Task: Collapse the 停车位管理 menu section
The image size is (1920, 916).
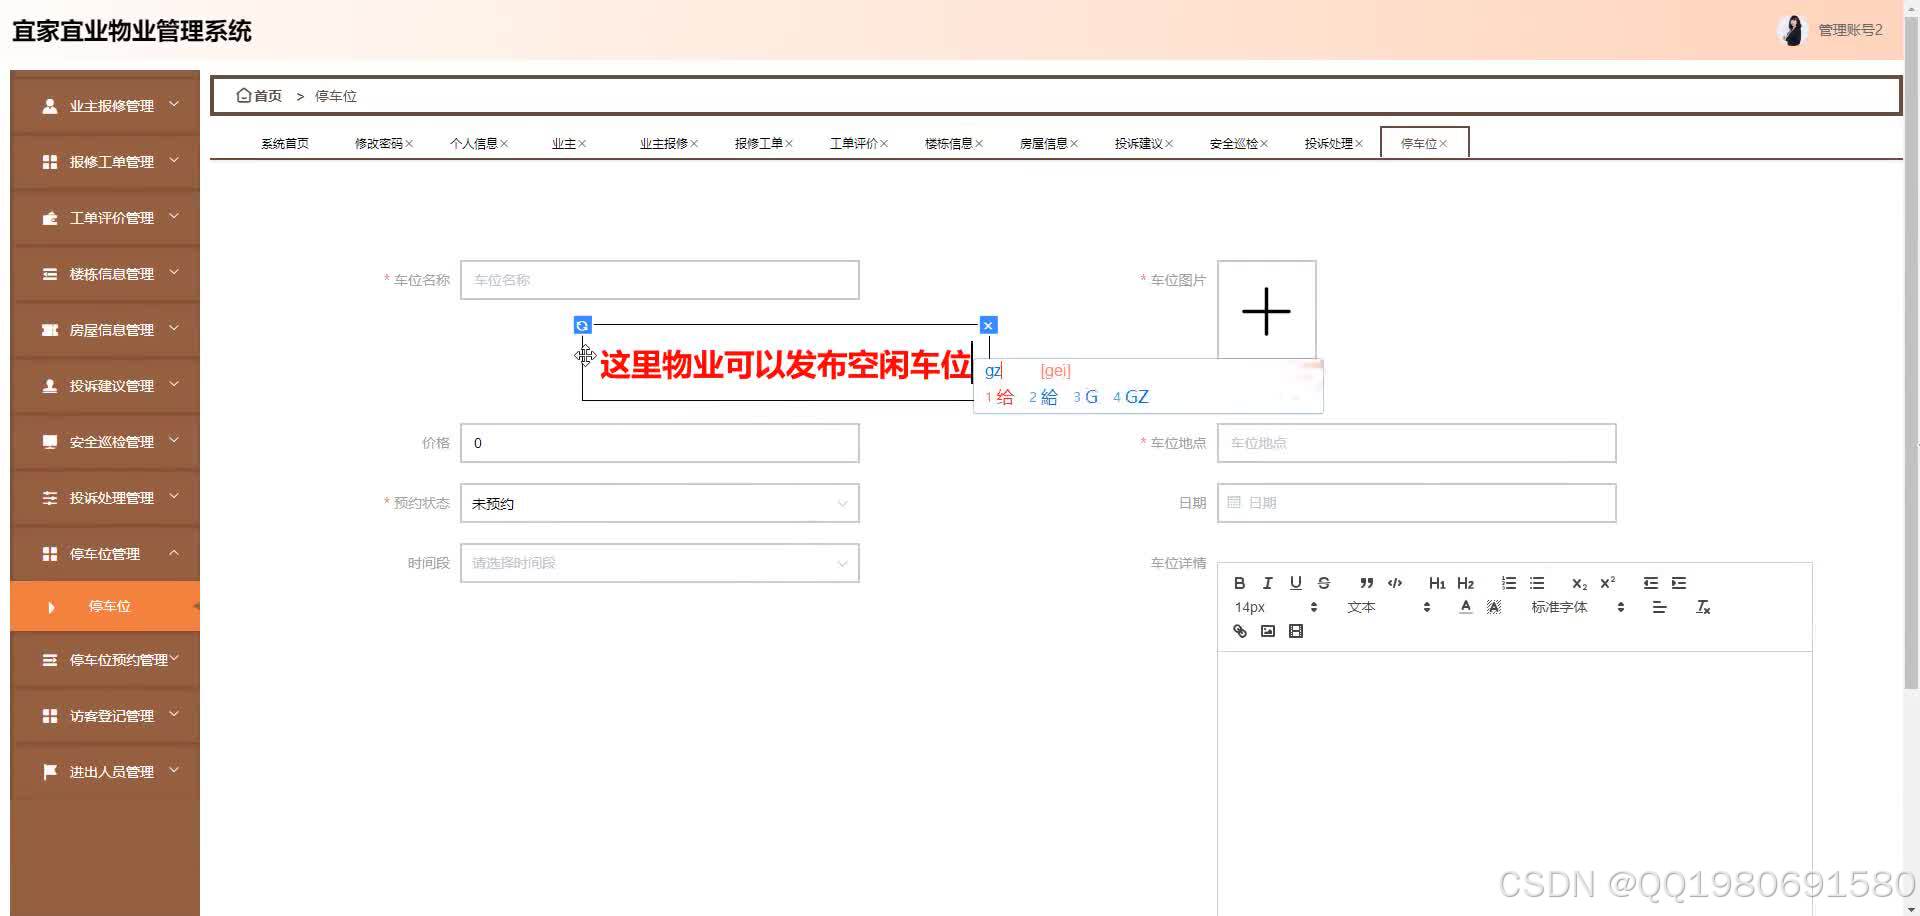Action: pyautogui.click(x=104, y=553)
